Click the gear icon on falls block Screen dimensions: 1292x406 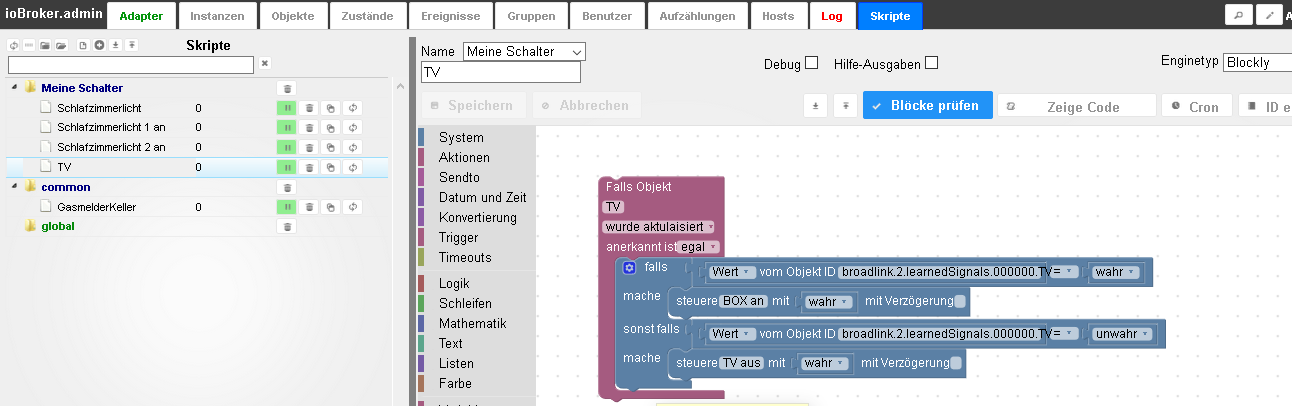629,268
